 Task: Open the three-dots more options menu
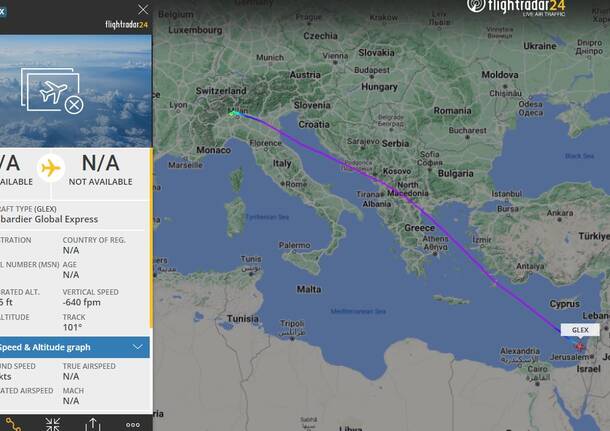pos(133,423)
